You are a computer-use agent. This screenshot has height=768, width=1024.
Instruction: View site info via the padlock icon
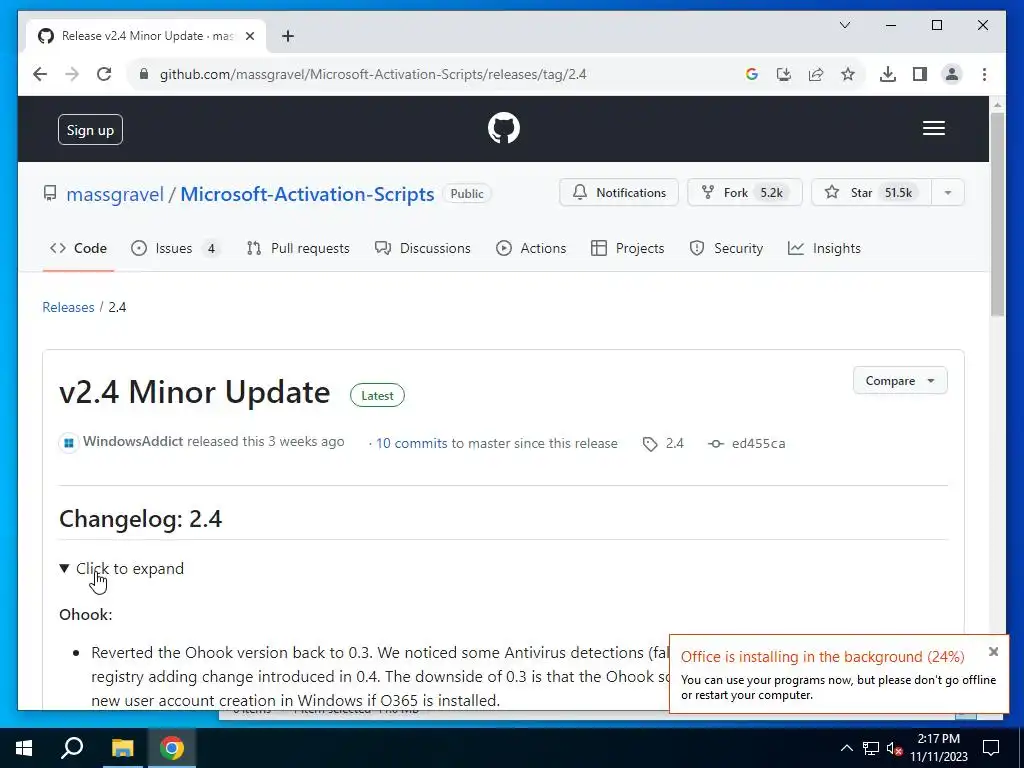(144, 74)
